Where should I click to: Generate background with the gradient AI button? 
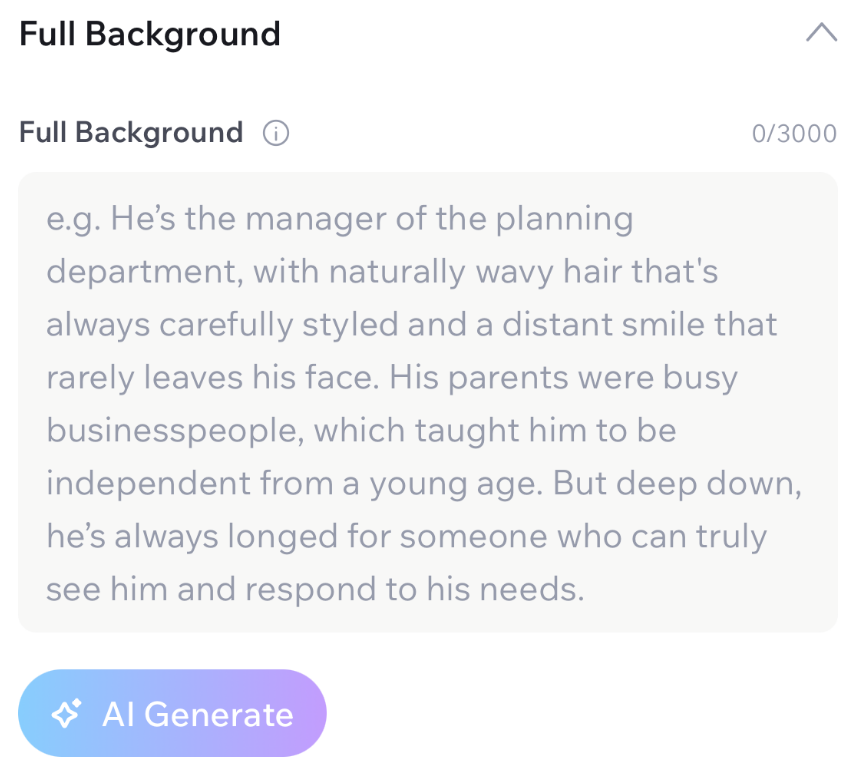(172, 713)
